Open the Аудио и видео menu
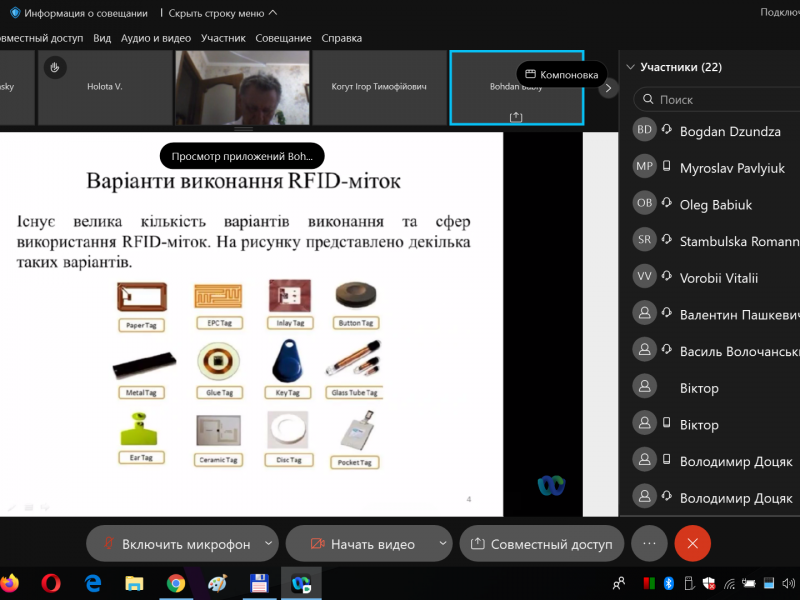Image resolution: width=800 pixels, height=600 pixels. point(156,38)
